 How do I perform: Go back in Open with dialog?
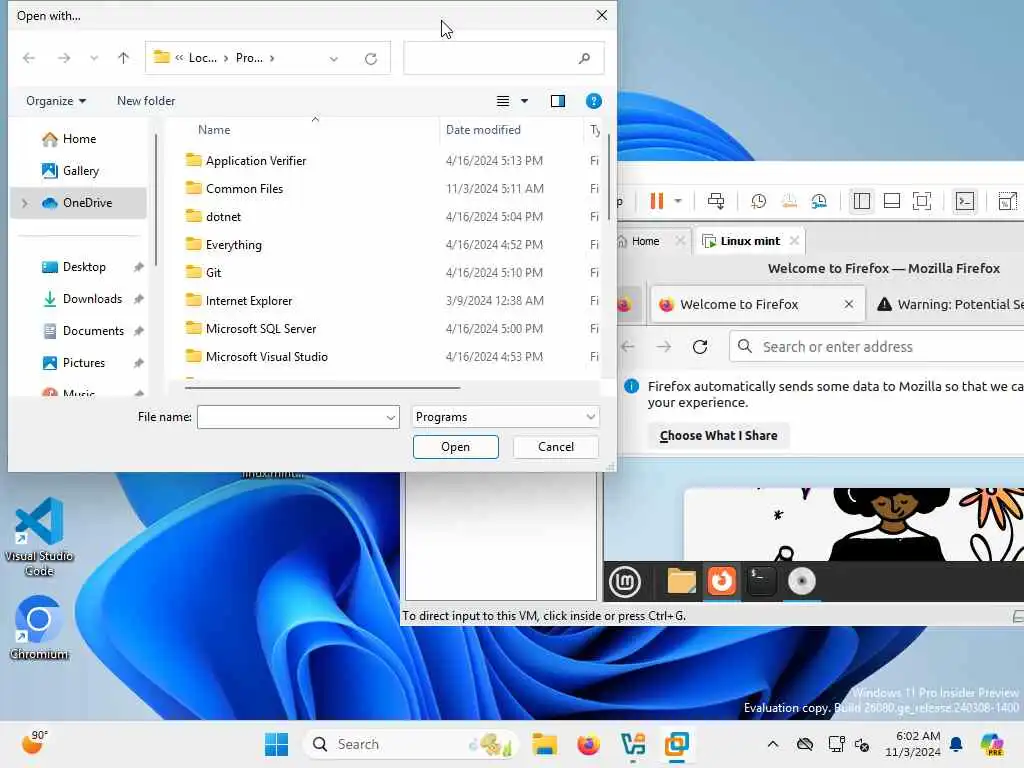click(29, 58)
